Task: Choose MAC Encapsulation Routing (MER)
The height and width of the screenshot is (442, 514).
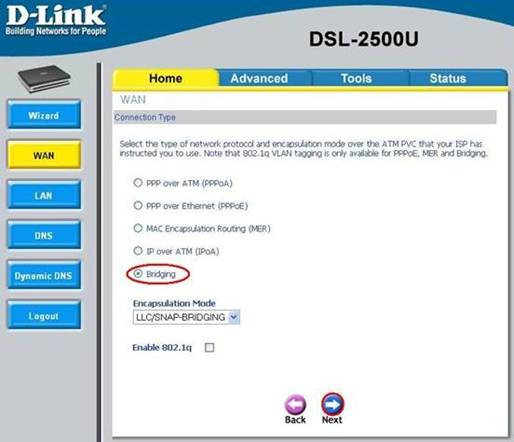Action: coord(138,228)
